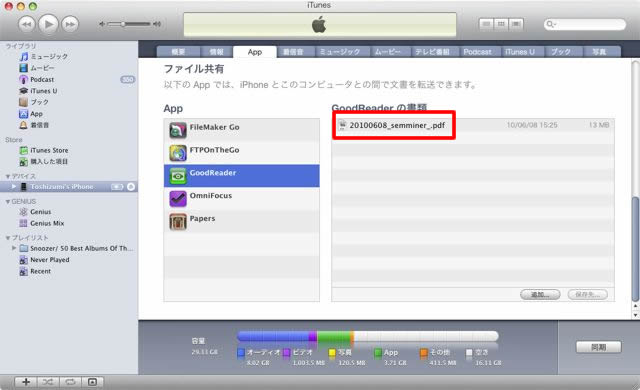Toggle the repeat button at bottom left
This screenshot has width=640, height=390.
70,382
